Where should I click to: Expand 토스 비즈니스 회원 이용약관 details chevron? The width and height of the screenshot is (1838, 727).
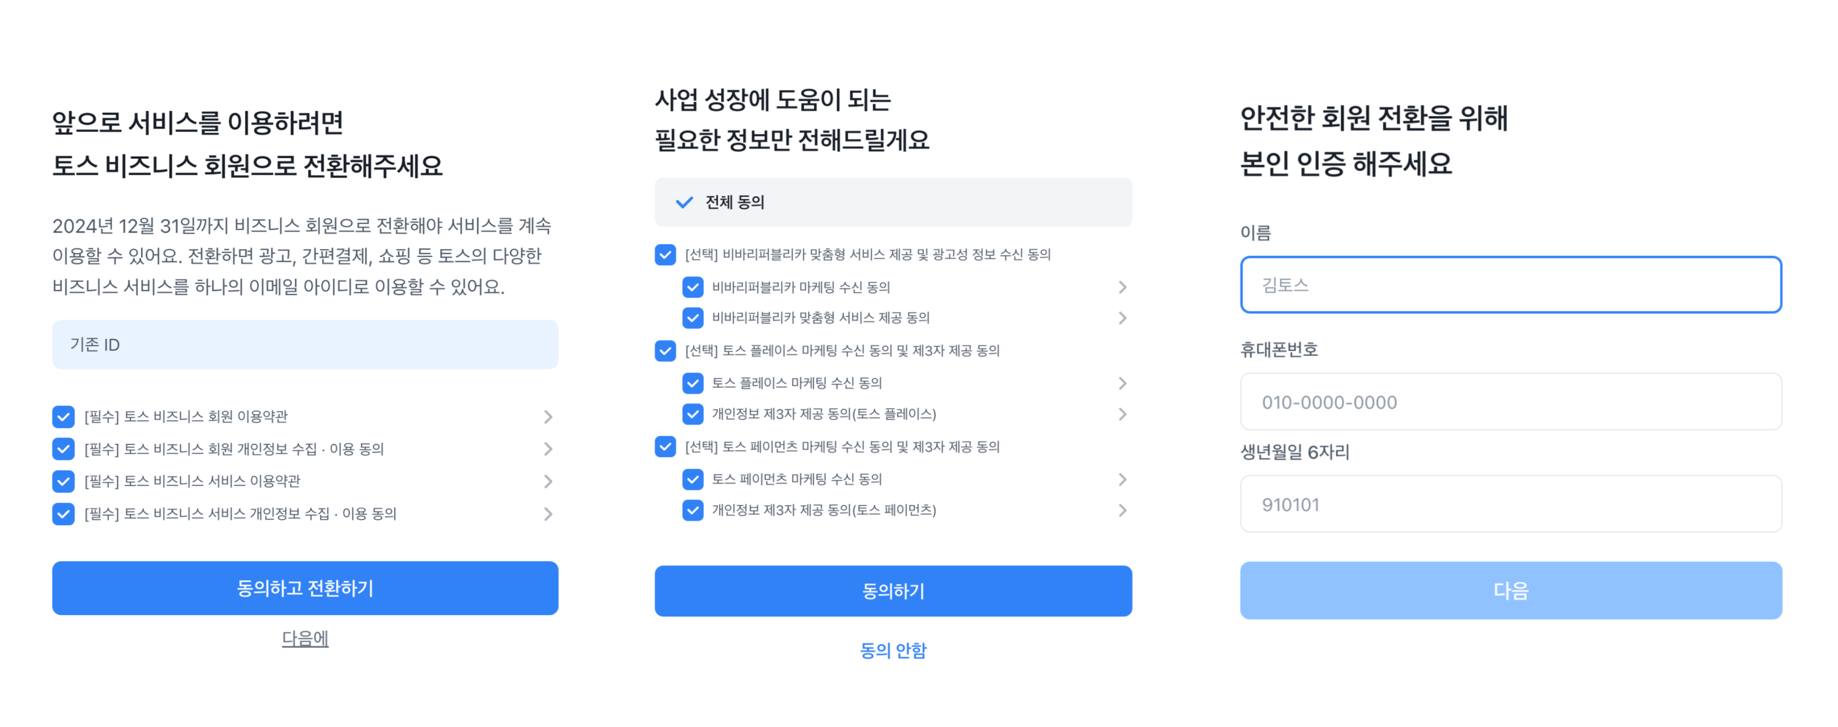(x=548, y=416)
